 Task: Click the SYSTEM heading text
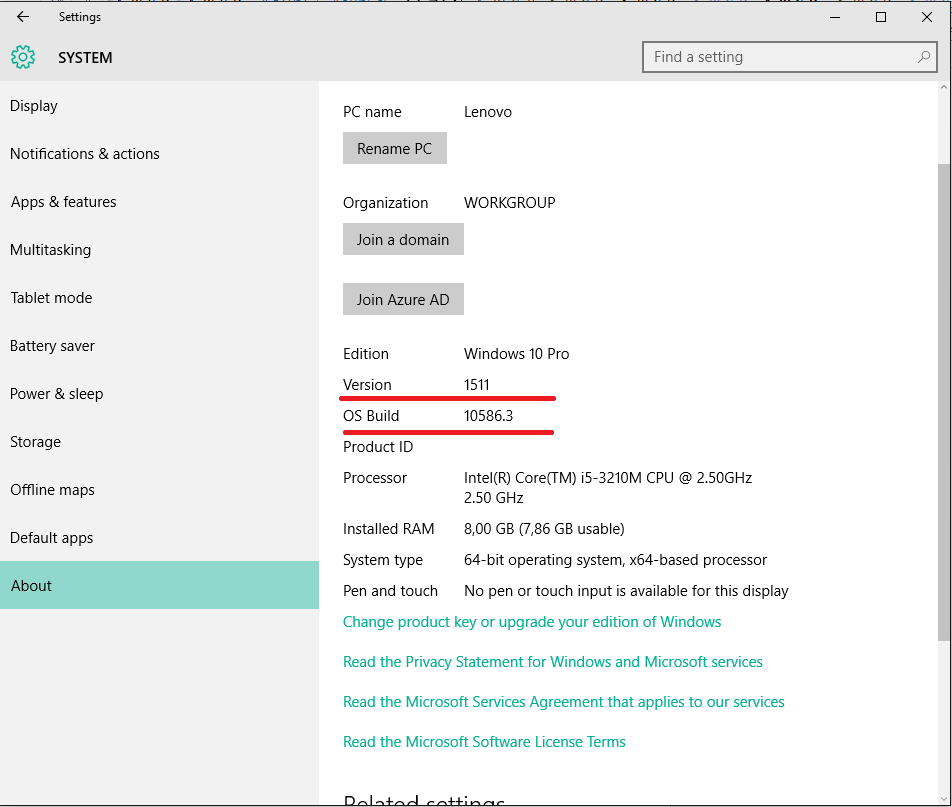click(x=85, y=58)
